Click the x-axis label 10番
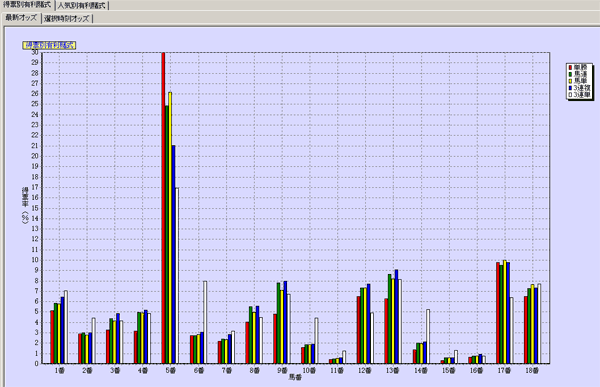 [x=309, y=371]
